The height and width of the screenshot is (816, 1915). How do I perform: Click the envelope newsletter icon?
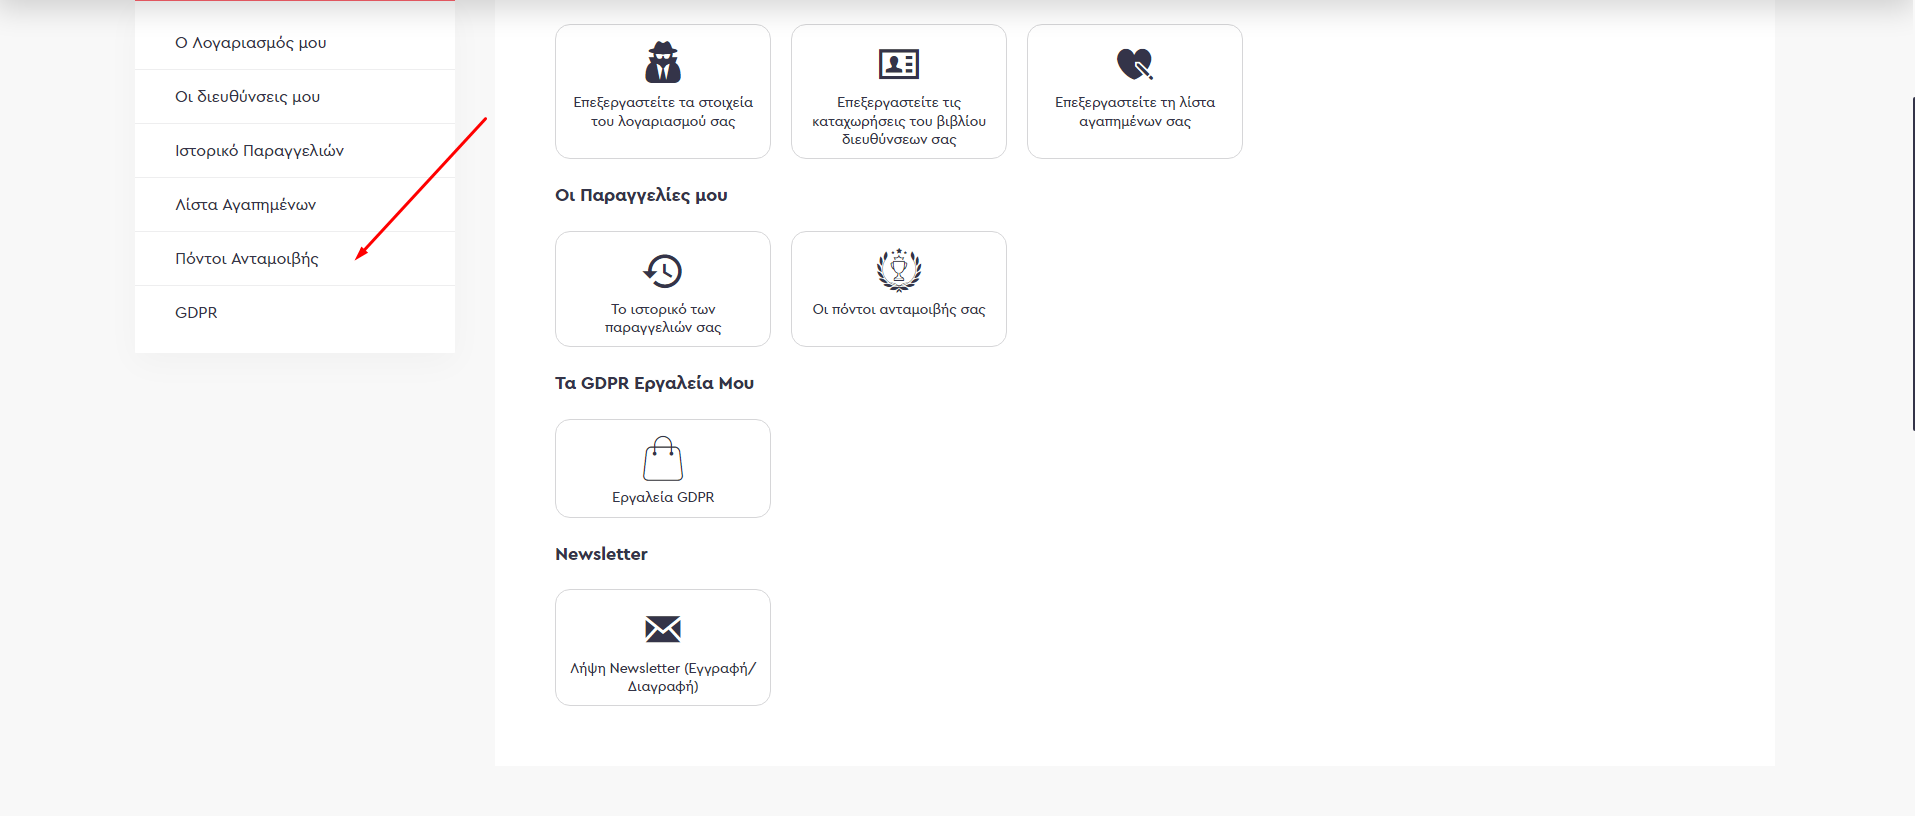click(663, 629)
